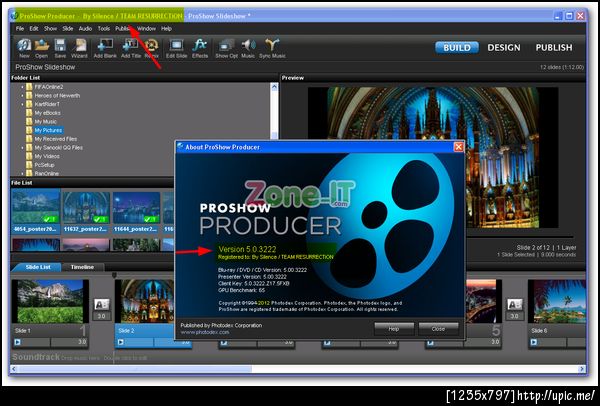
Task: Select the Slide List tab
Action: point(38,267)
